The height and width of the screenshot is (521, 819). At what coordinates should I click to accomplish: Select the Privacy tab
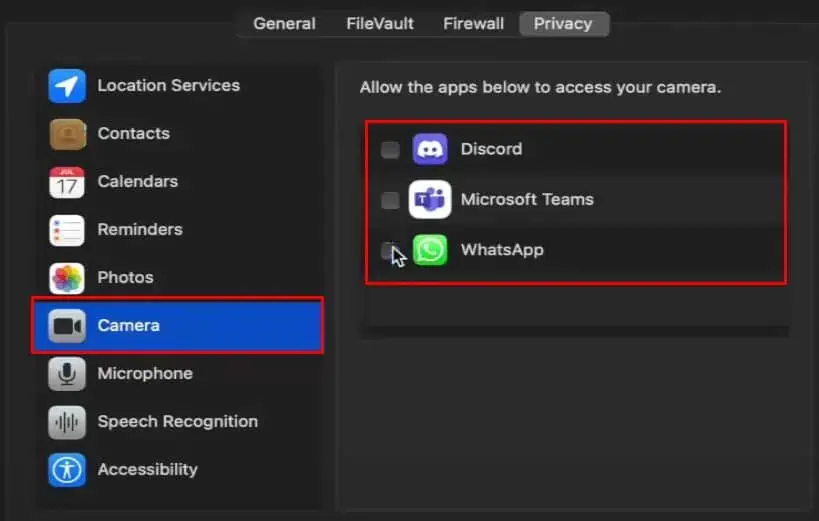point(562,24)
